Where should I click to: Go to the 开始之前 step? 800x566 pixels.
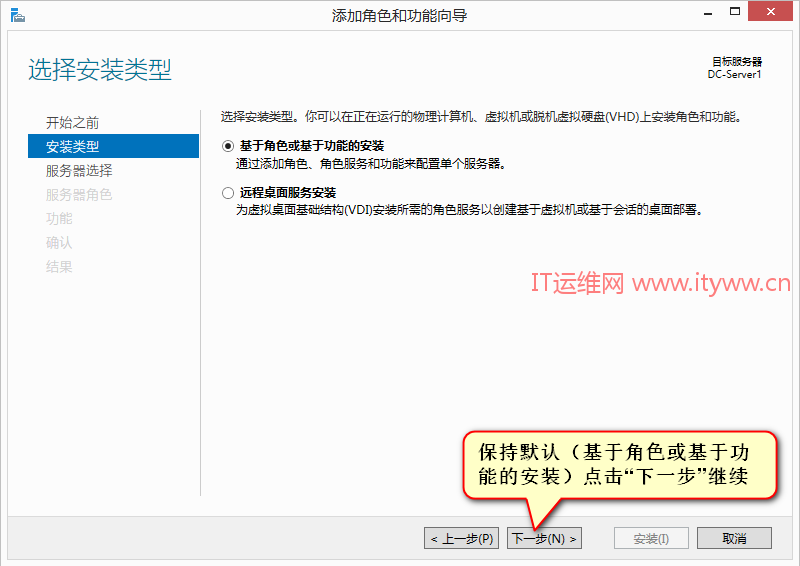point(72,122)
